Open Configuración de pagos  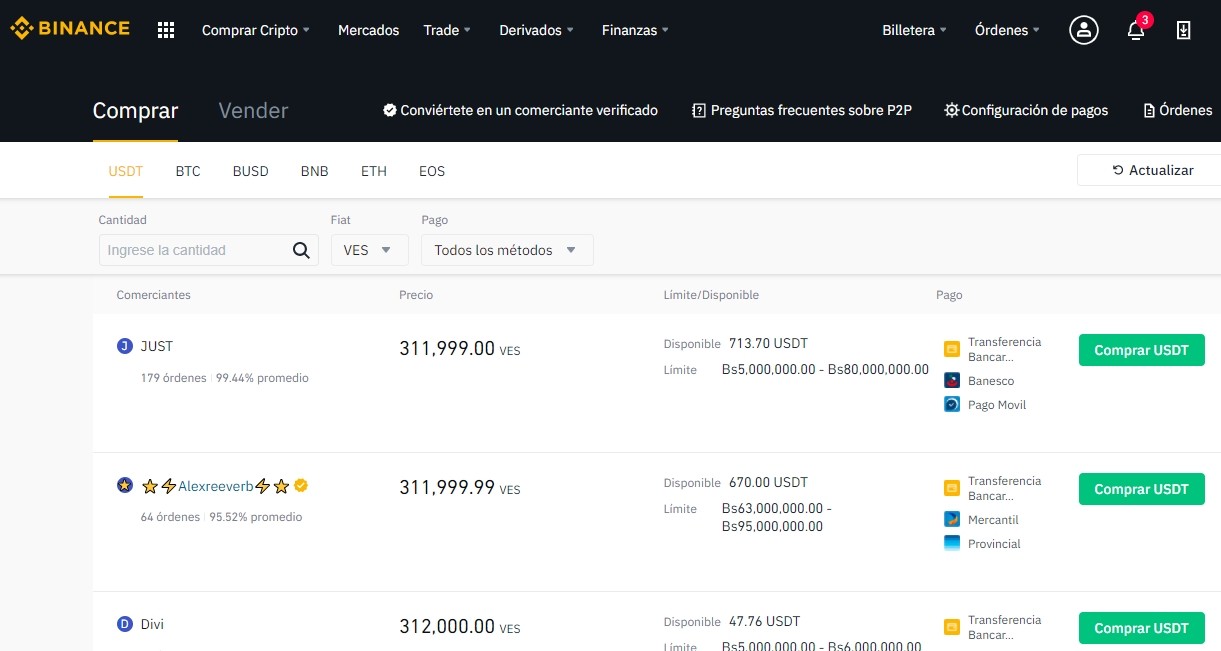[x=1026, y=110]
